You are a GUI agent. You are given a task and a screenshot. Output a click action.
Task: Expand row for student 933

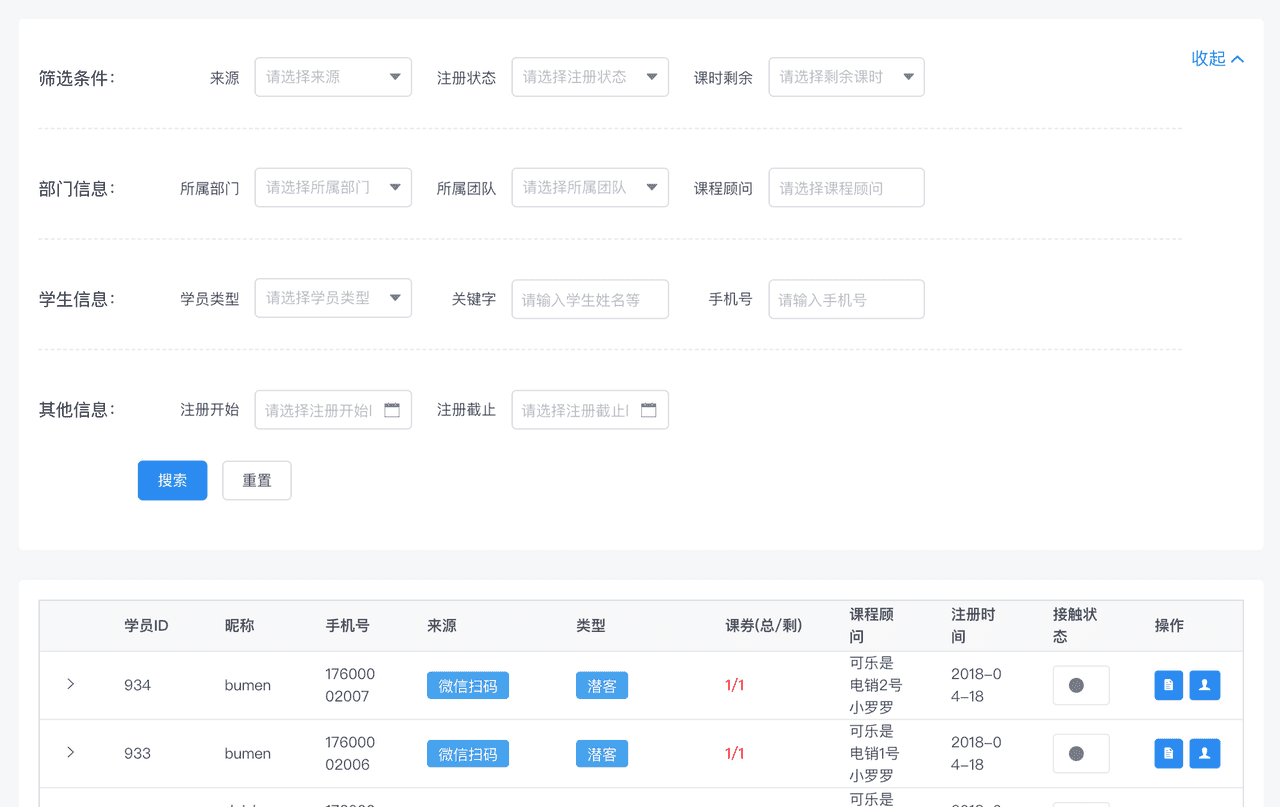pyautogui.click(x=71, y=752)
